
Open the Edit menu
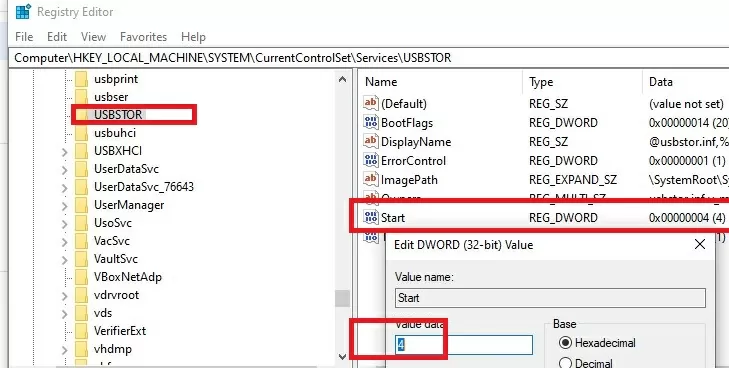coord(57,37)
